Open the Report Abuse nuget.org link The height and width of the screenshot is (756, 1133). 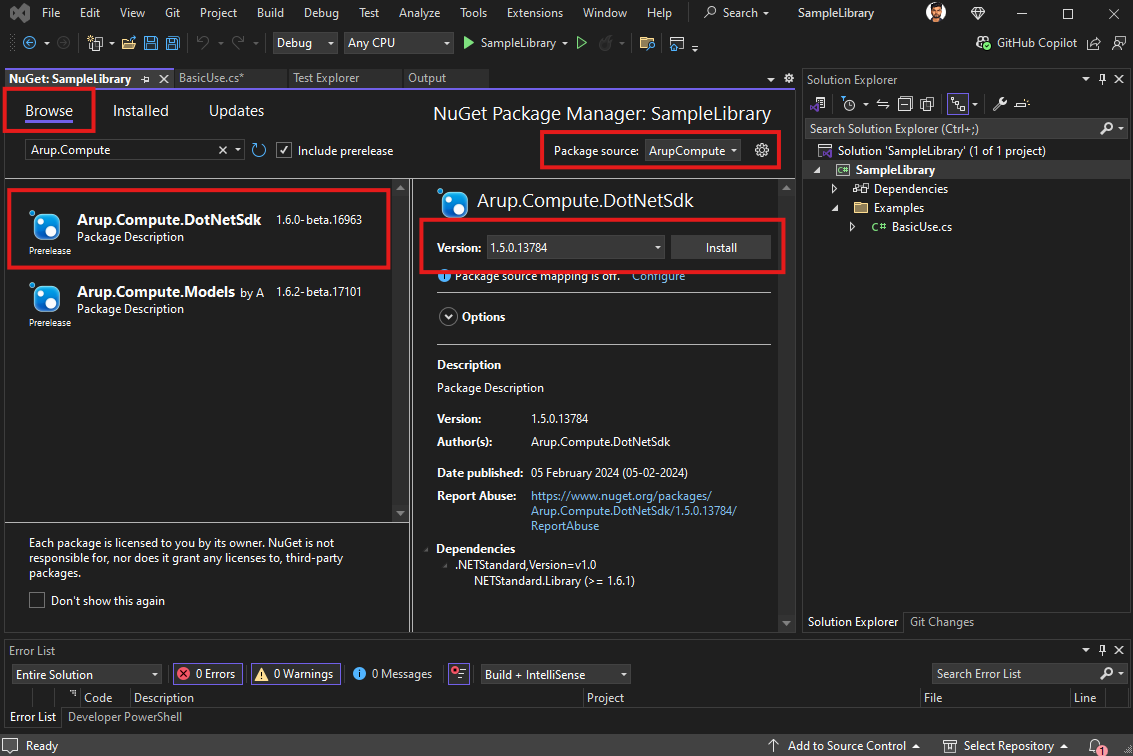634,511
